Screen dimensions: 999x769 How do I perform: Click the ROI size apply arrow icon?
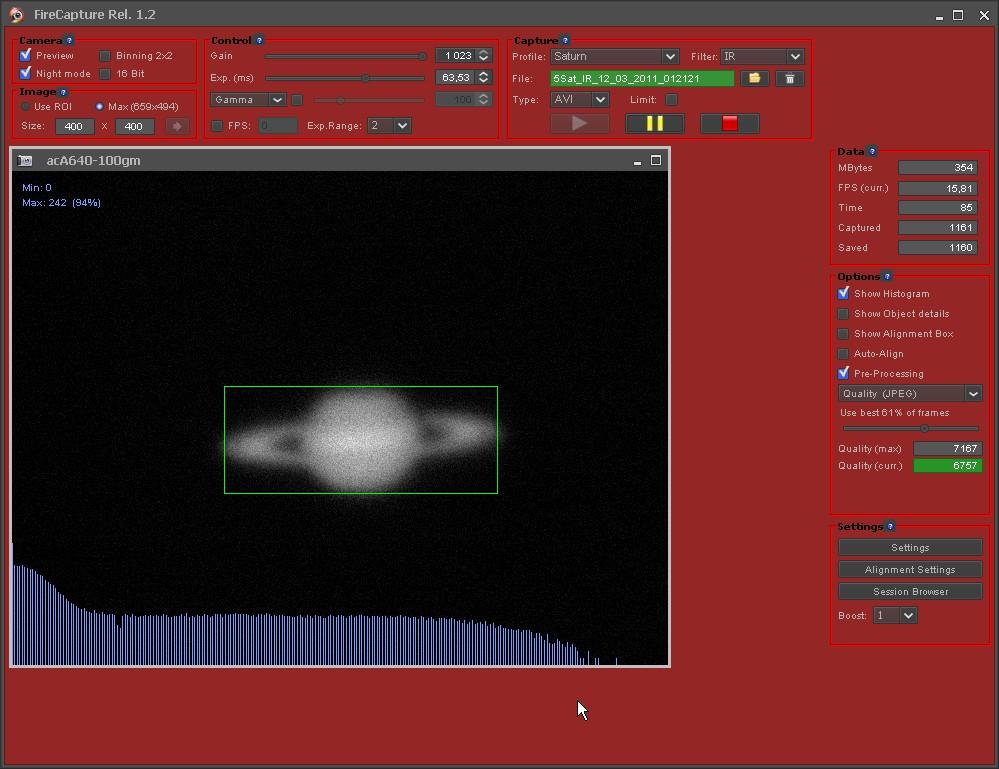point(176,126)
